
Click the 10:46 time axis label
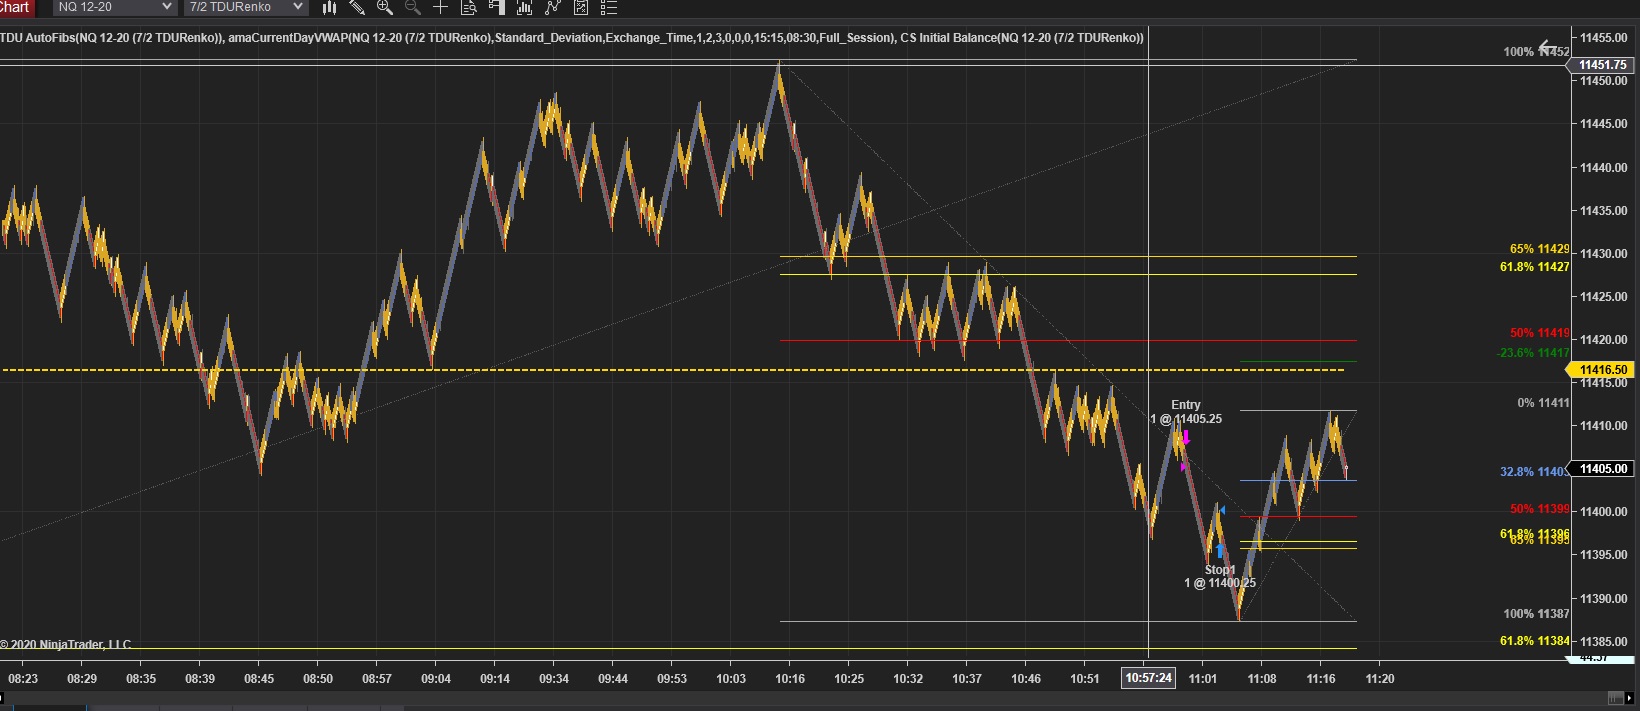point(1026,679)
